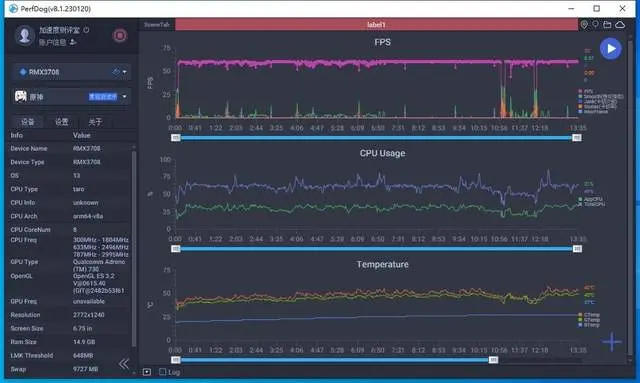
Task: Click the 账户信息 account info link
Action: pos(52,42)
